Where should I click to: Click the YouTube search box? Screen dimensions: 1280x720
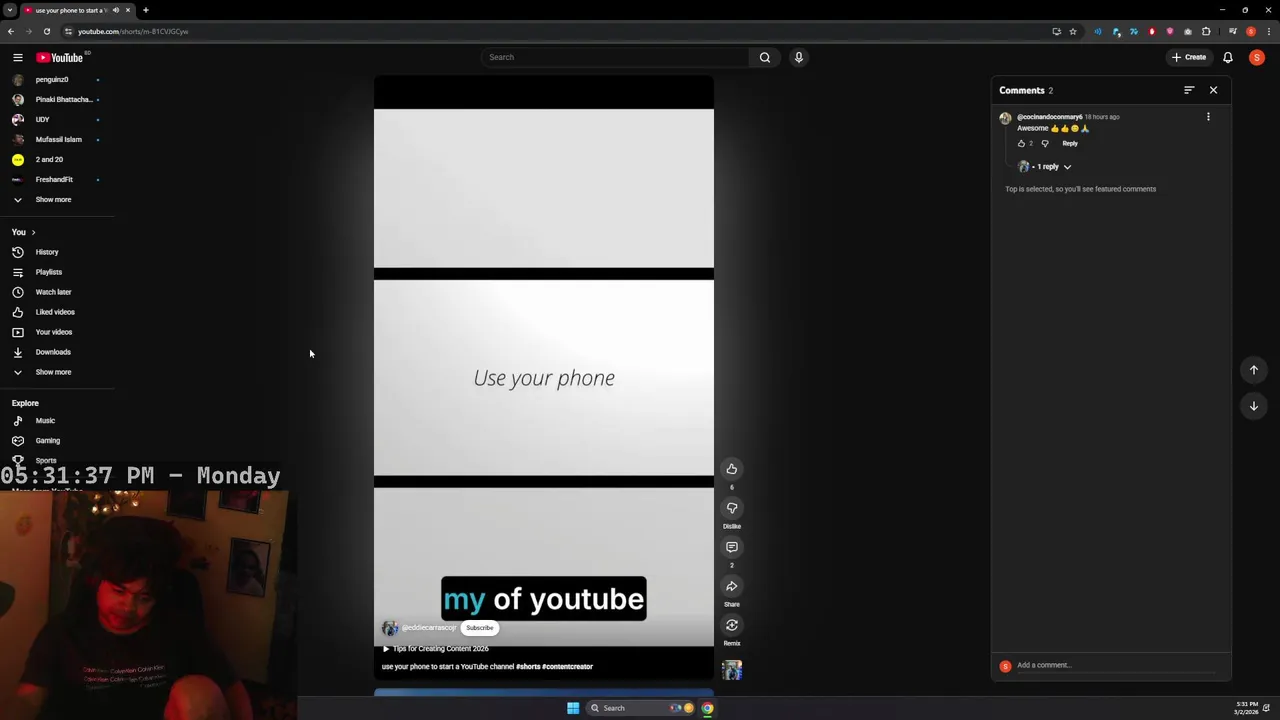[614, 57]
